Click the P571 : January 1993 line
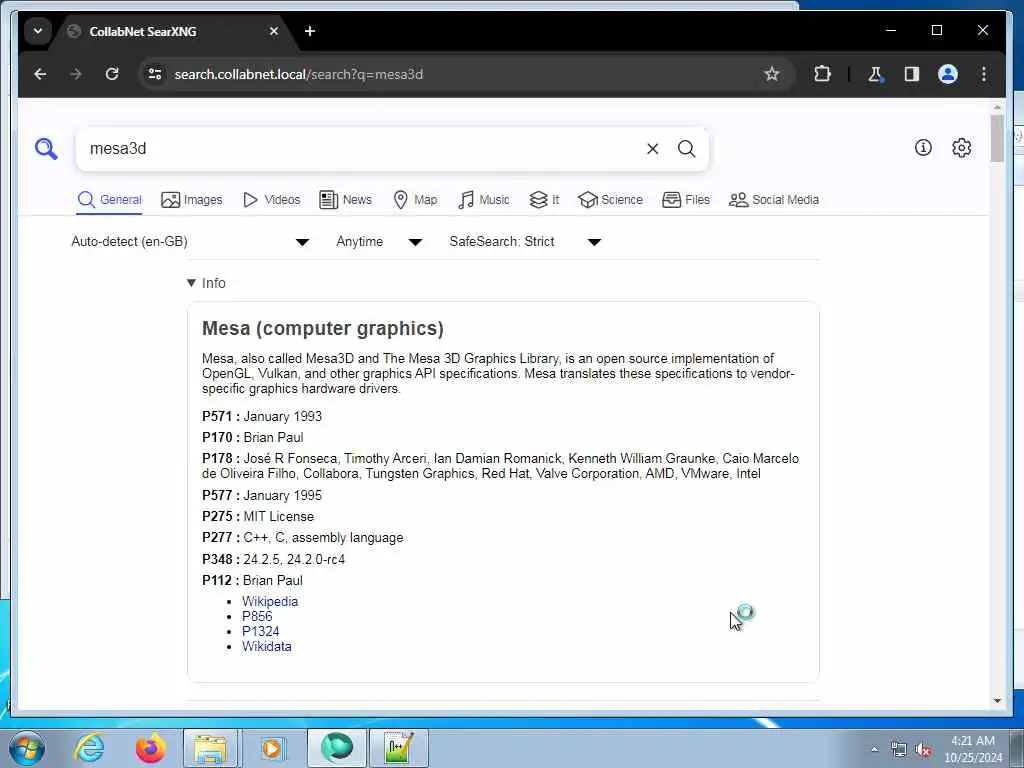This screenshot has width=1024, height=768. coord(262,417)
